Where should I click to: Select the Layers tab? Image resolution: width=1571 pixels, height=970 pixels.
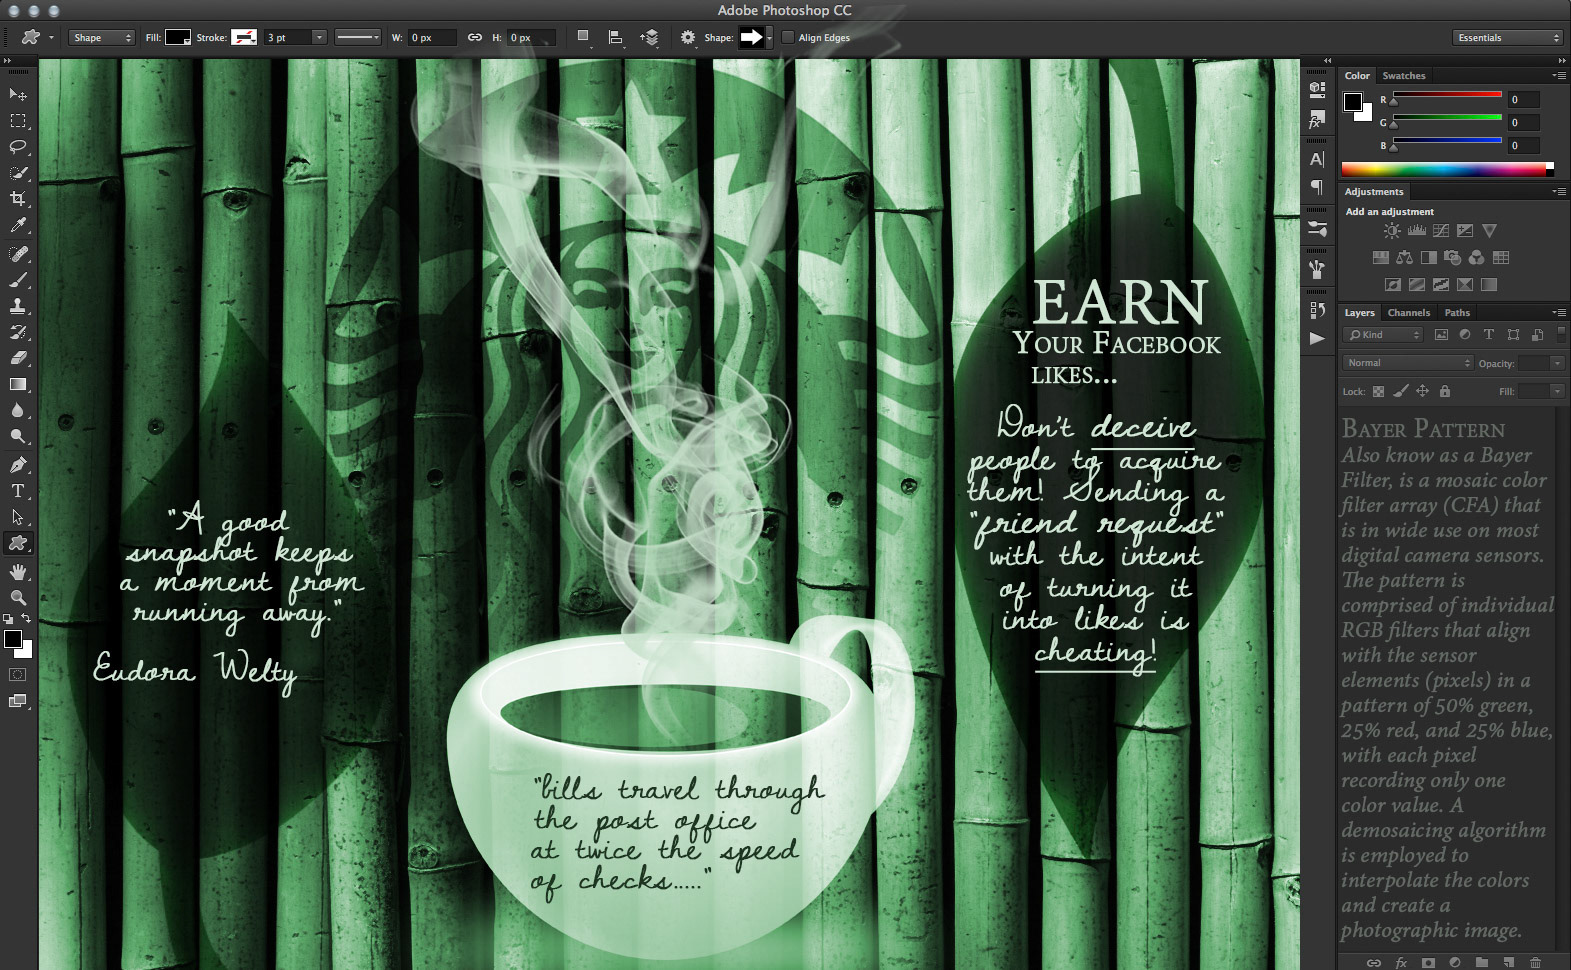[x=1359, y=313]
